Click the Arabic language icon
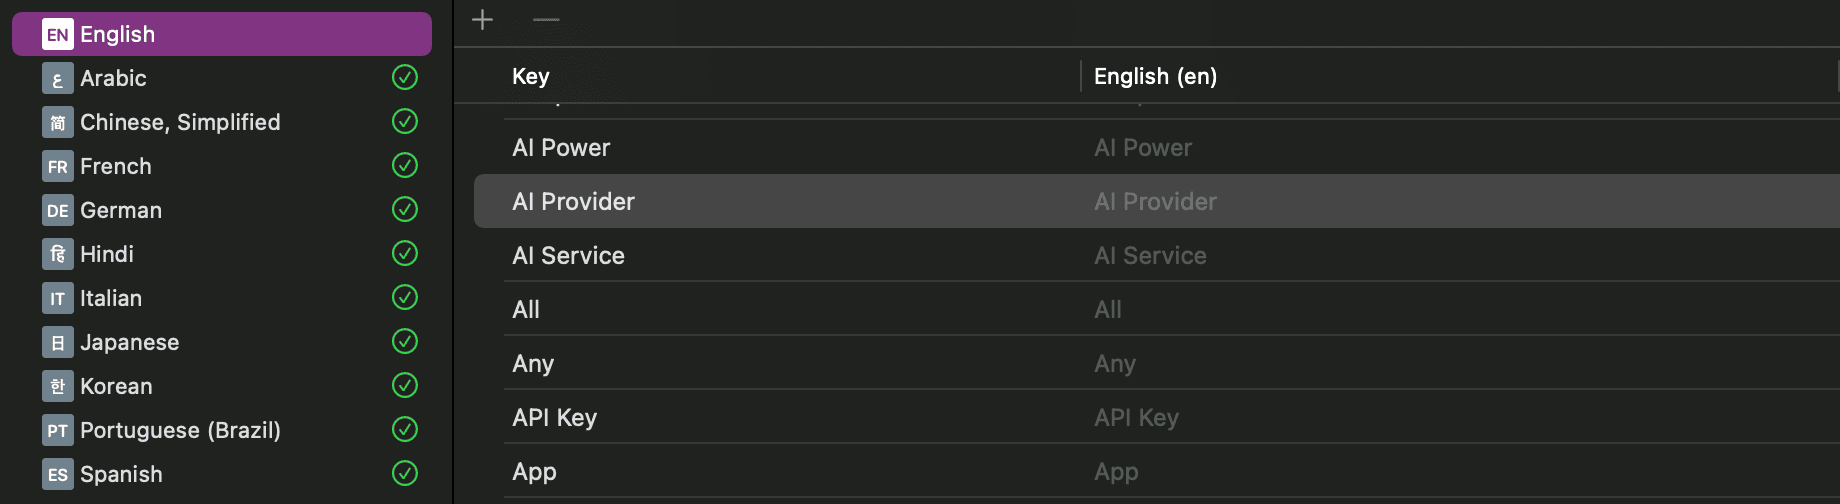This screenshot has width=1840, height=504. point(57,78)
